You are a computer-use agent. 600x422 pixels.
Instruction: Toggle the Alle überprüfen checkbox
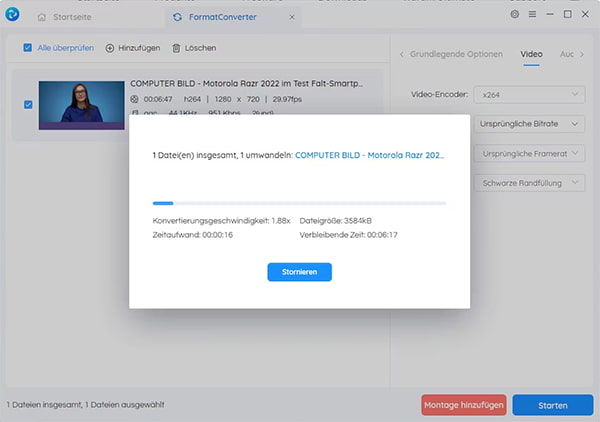point(28,47)
